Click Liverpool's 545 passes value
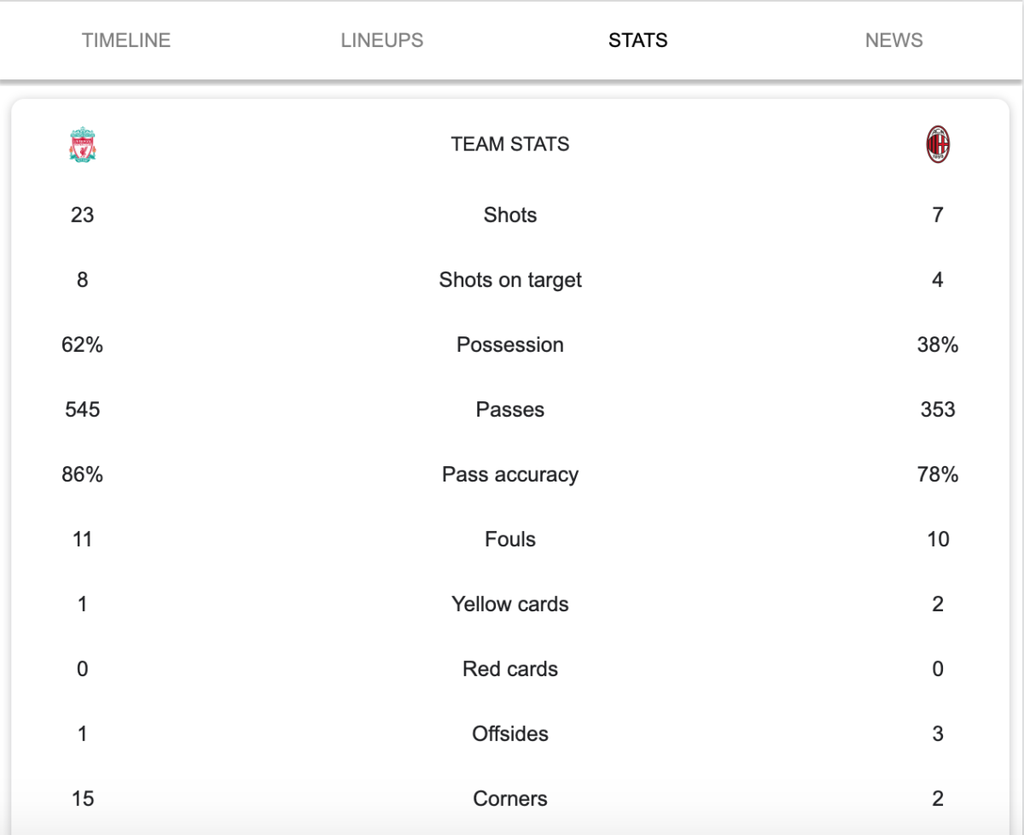1024x835 pixels. (x=82, y=409)
